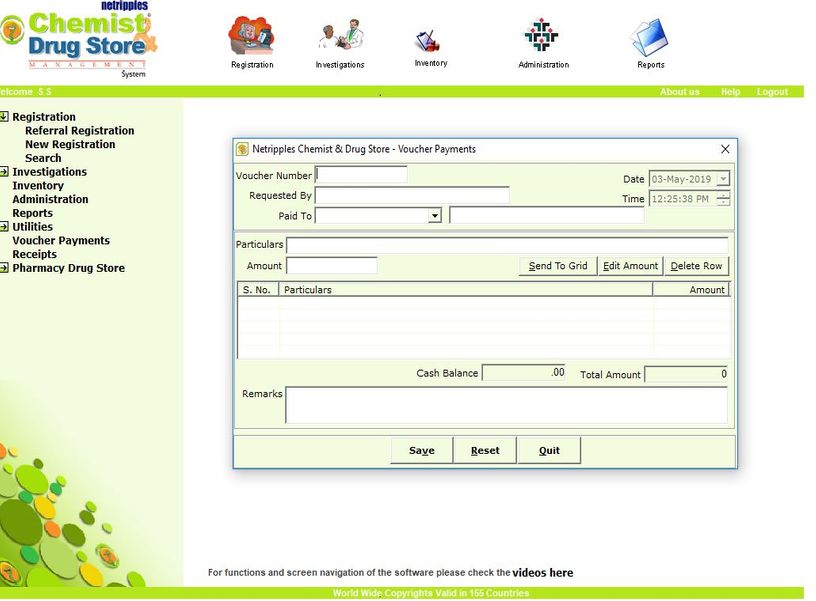
Task: Click the Logout link
Action: 772,92
